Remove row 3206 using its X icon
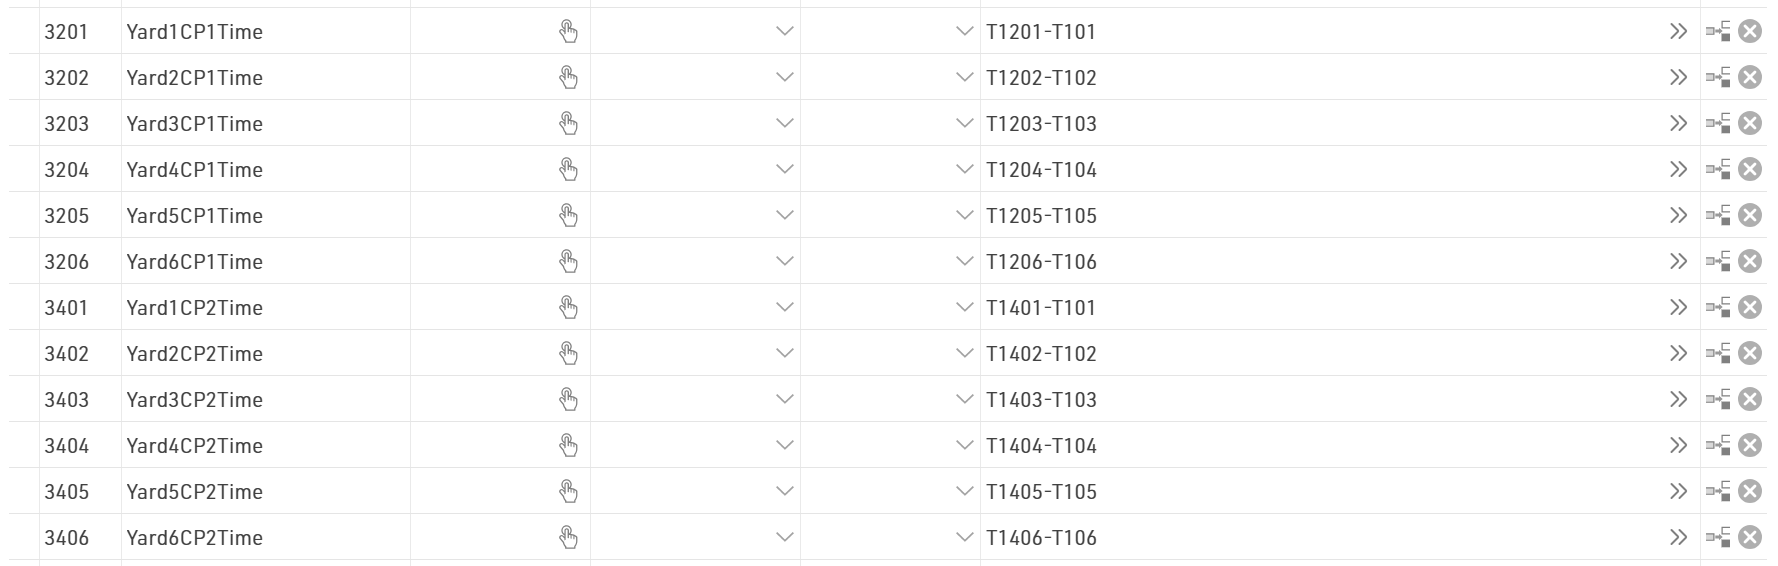 [x=1749, y=262]
